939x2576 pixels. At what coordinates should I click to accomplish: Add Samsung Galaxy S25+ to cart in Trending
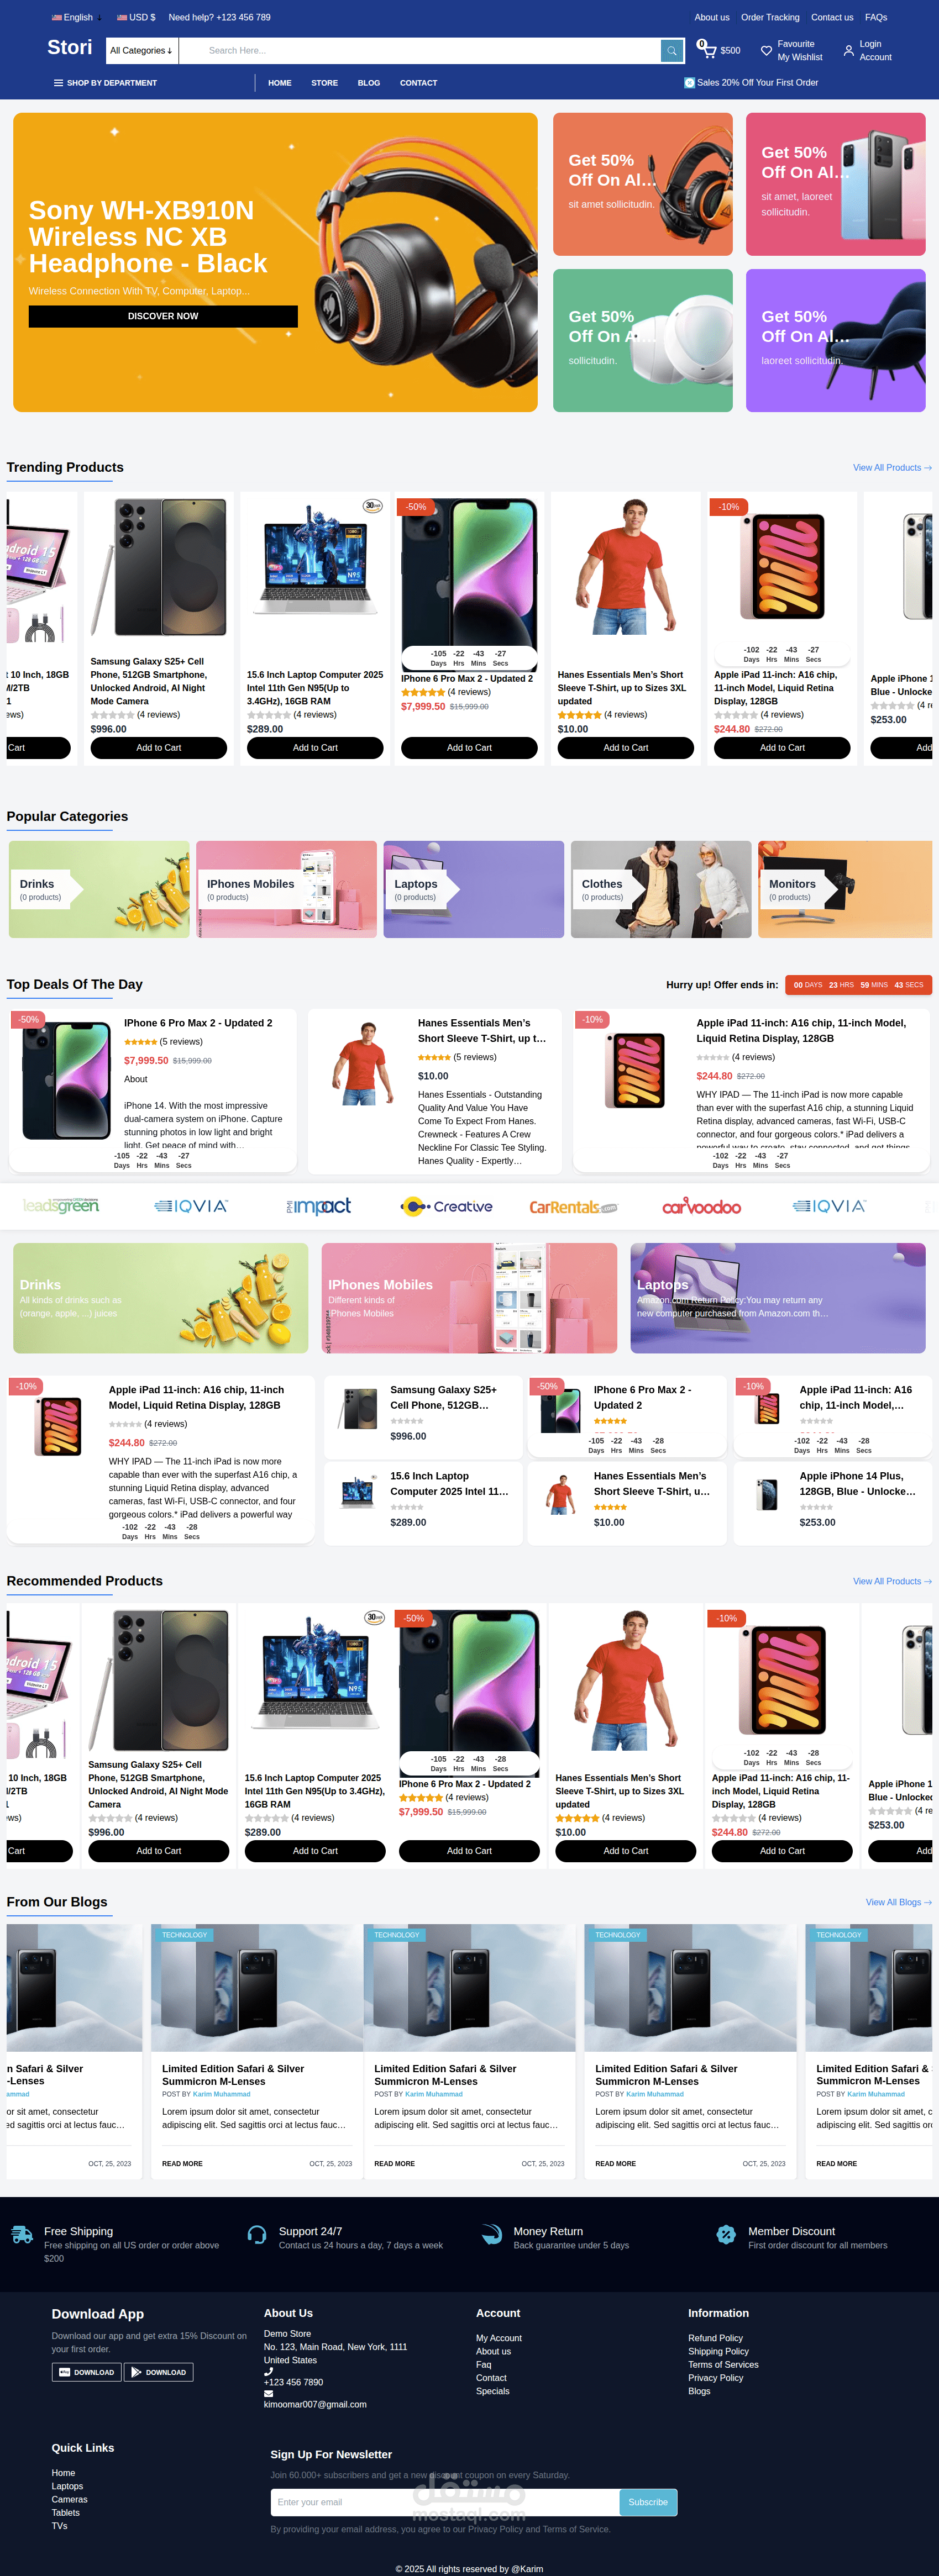click(159, 748)
